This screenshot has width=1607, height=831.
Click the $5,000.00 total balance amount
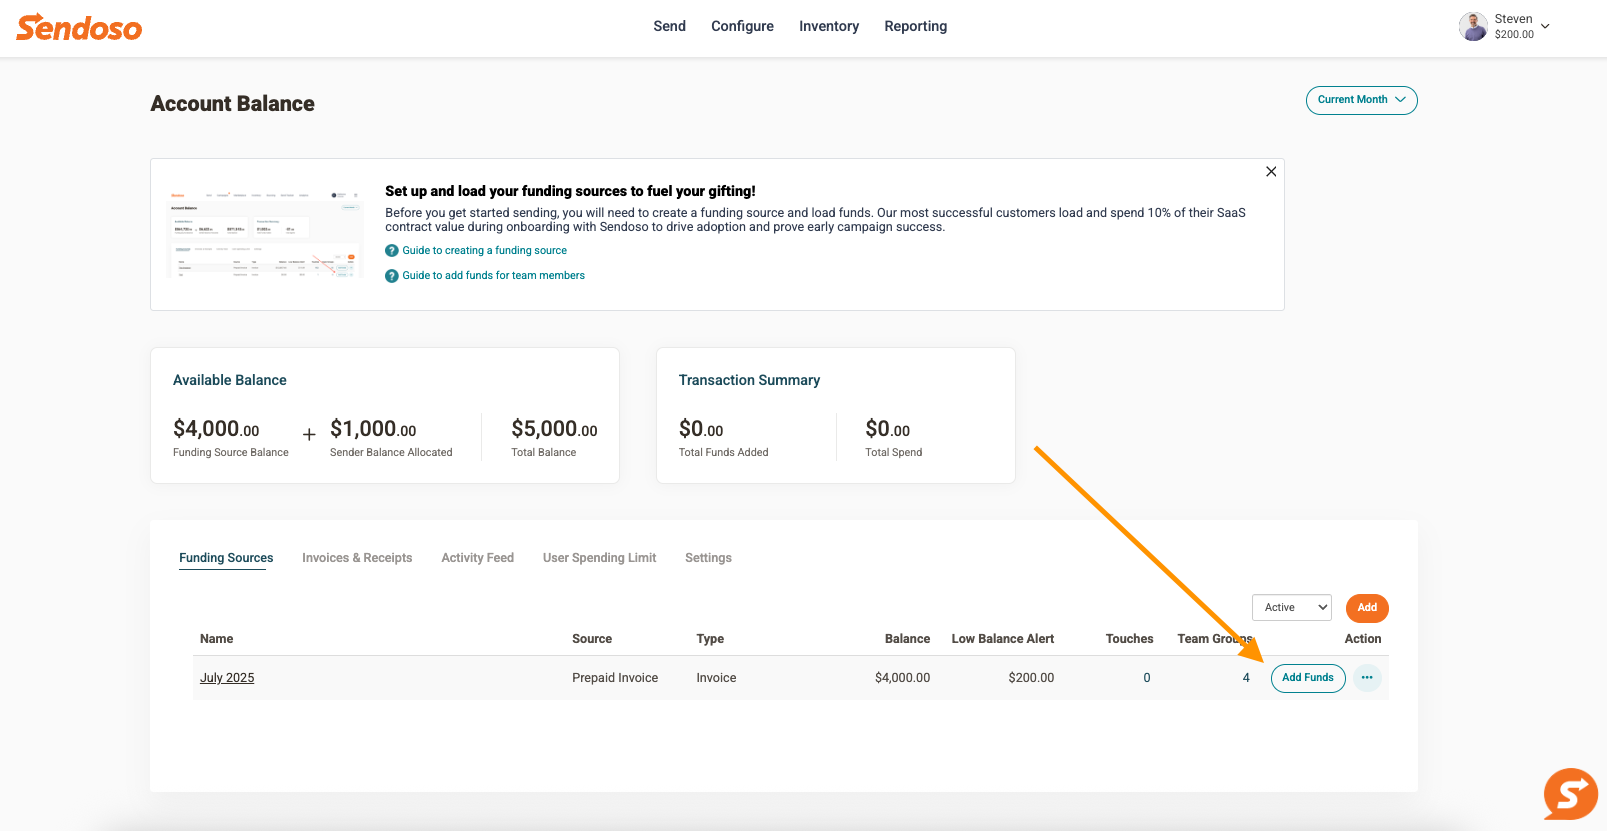[554, 429]
